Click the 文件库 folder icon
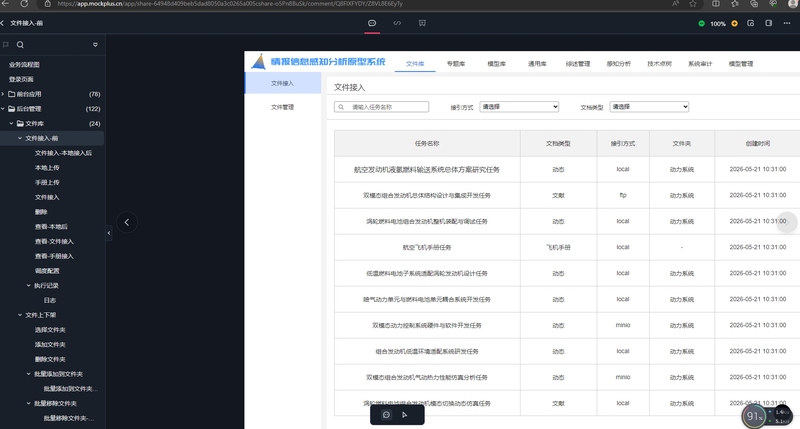 [20, 123]
